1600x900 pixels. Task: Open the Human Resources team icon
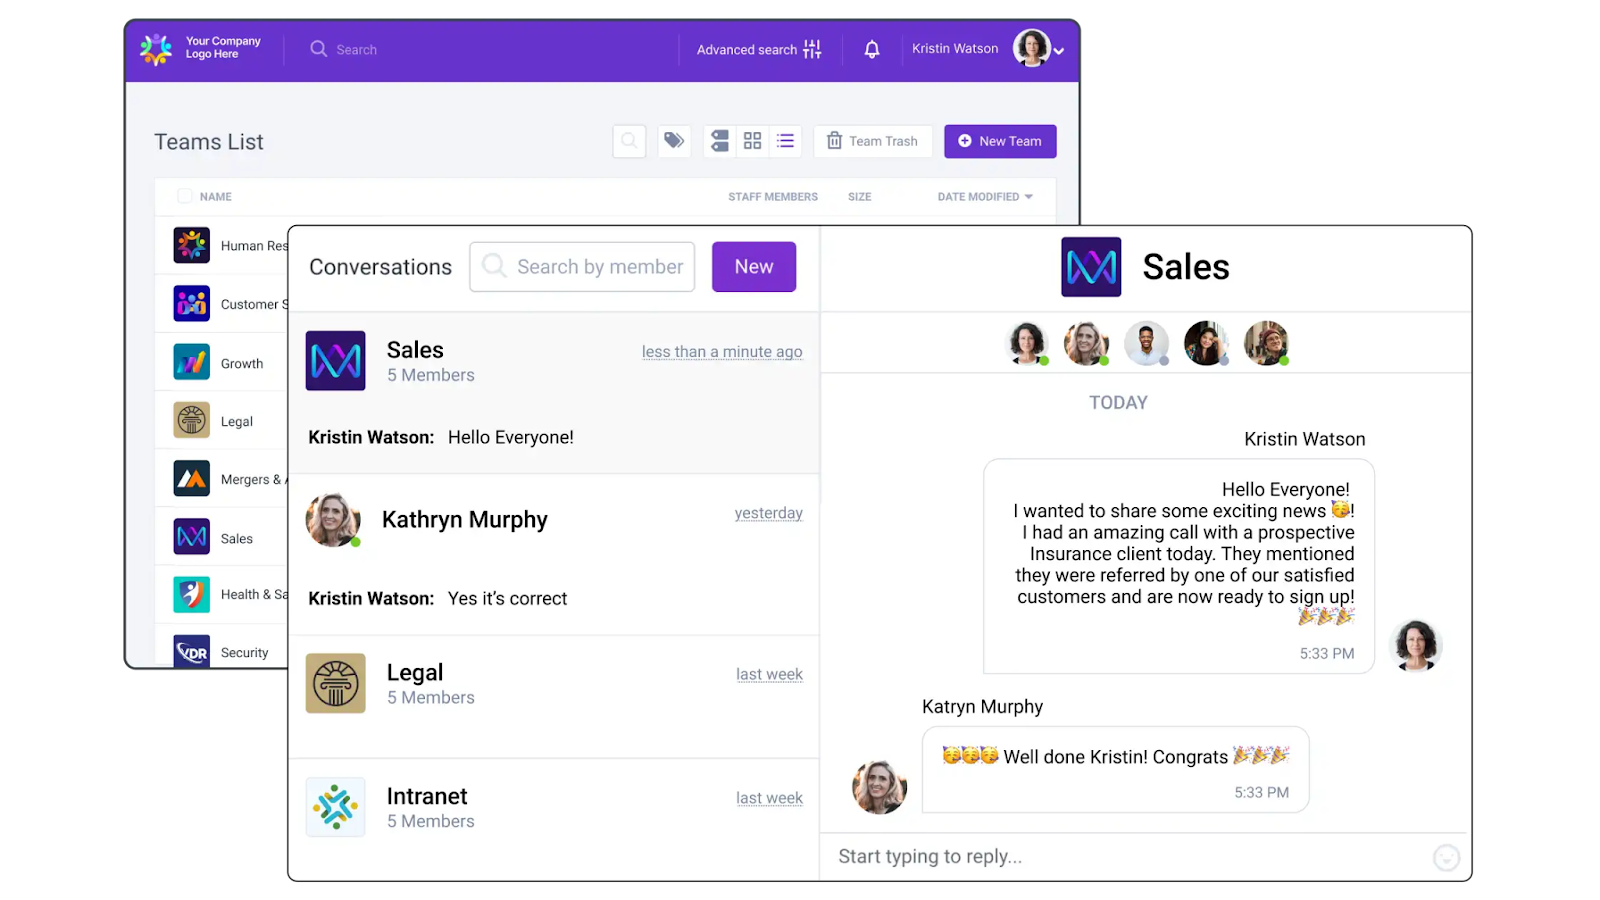191,245
